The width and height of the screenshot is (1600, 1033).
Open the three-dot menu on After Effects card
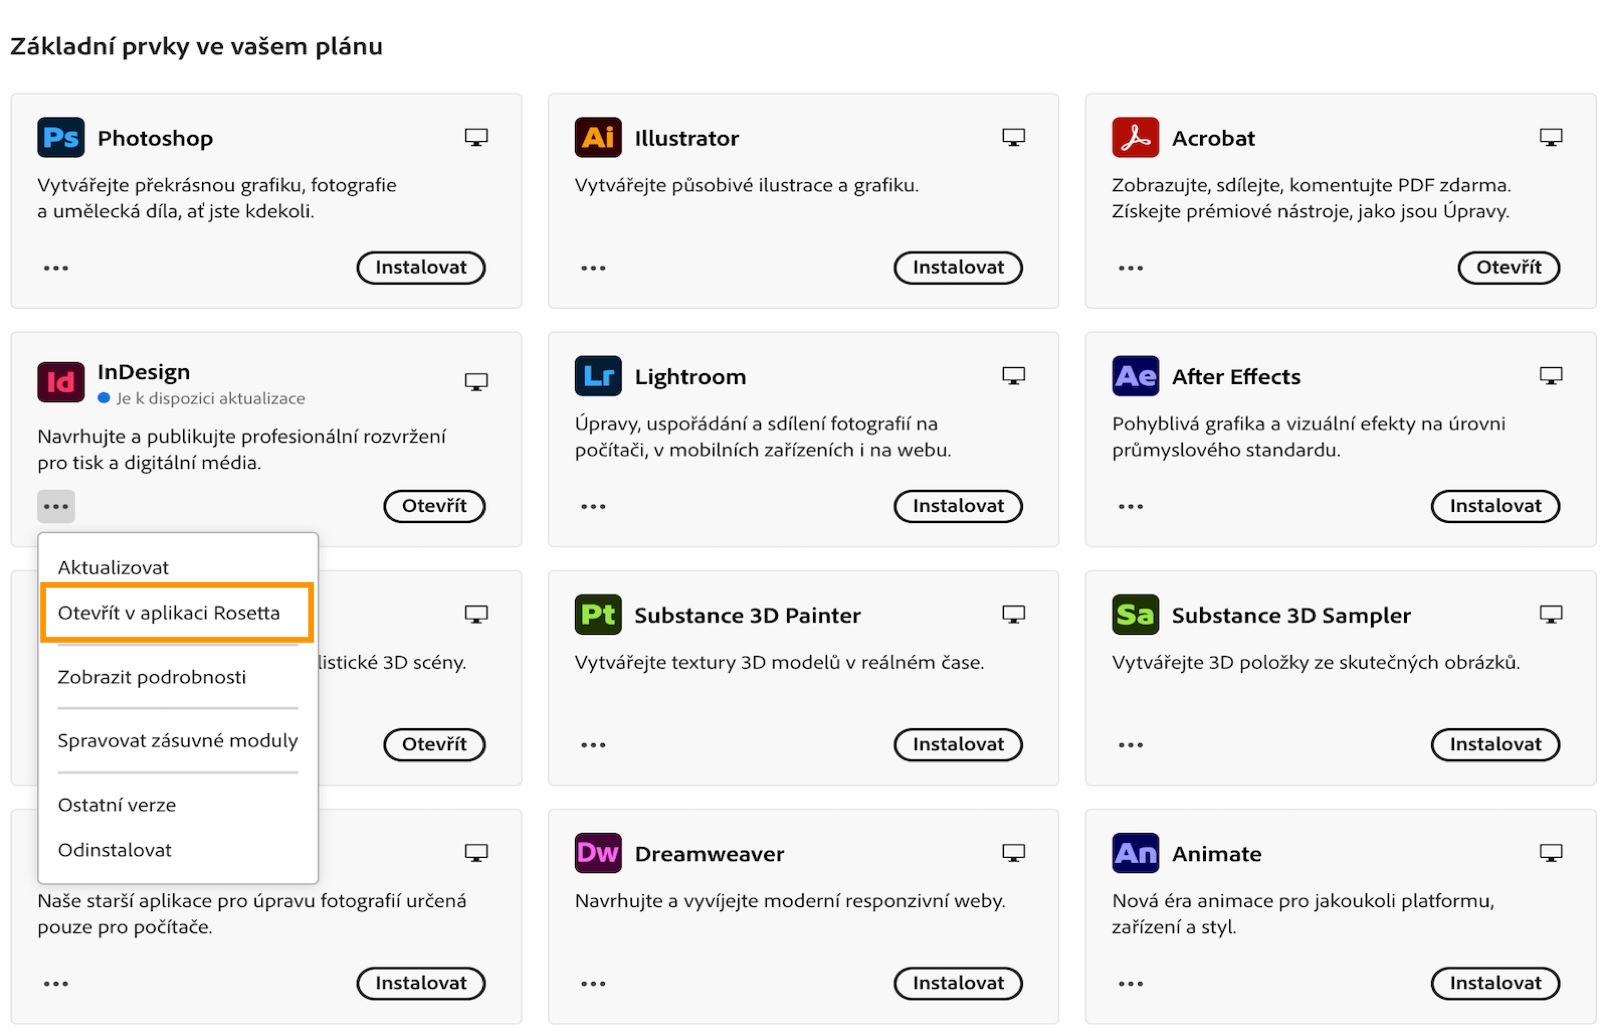[1131, 506]
